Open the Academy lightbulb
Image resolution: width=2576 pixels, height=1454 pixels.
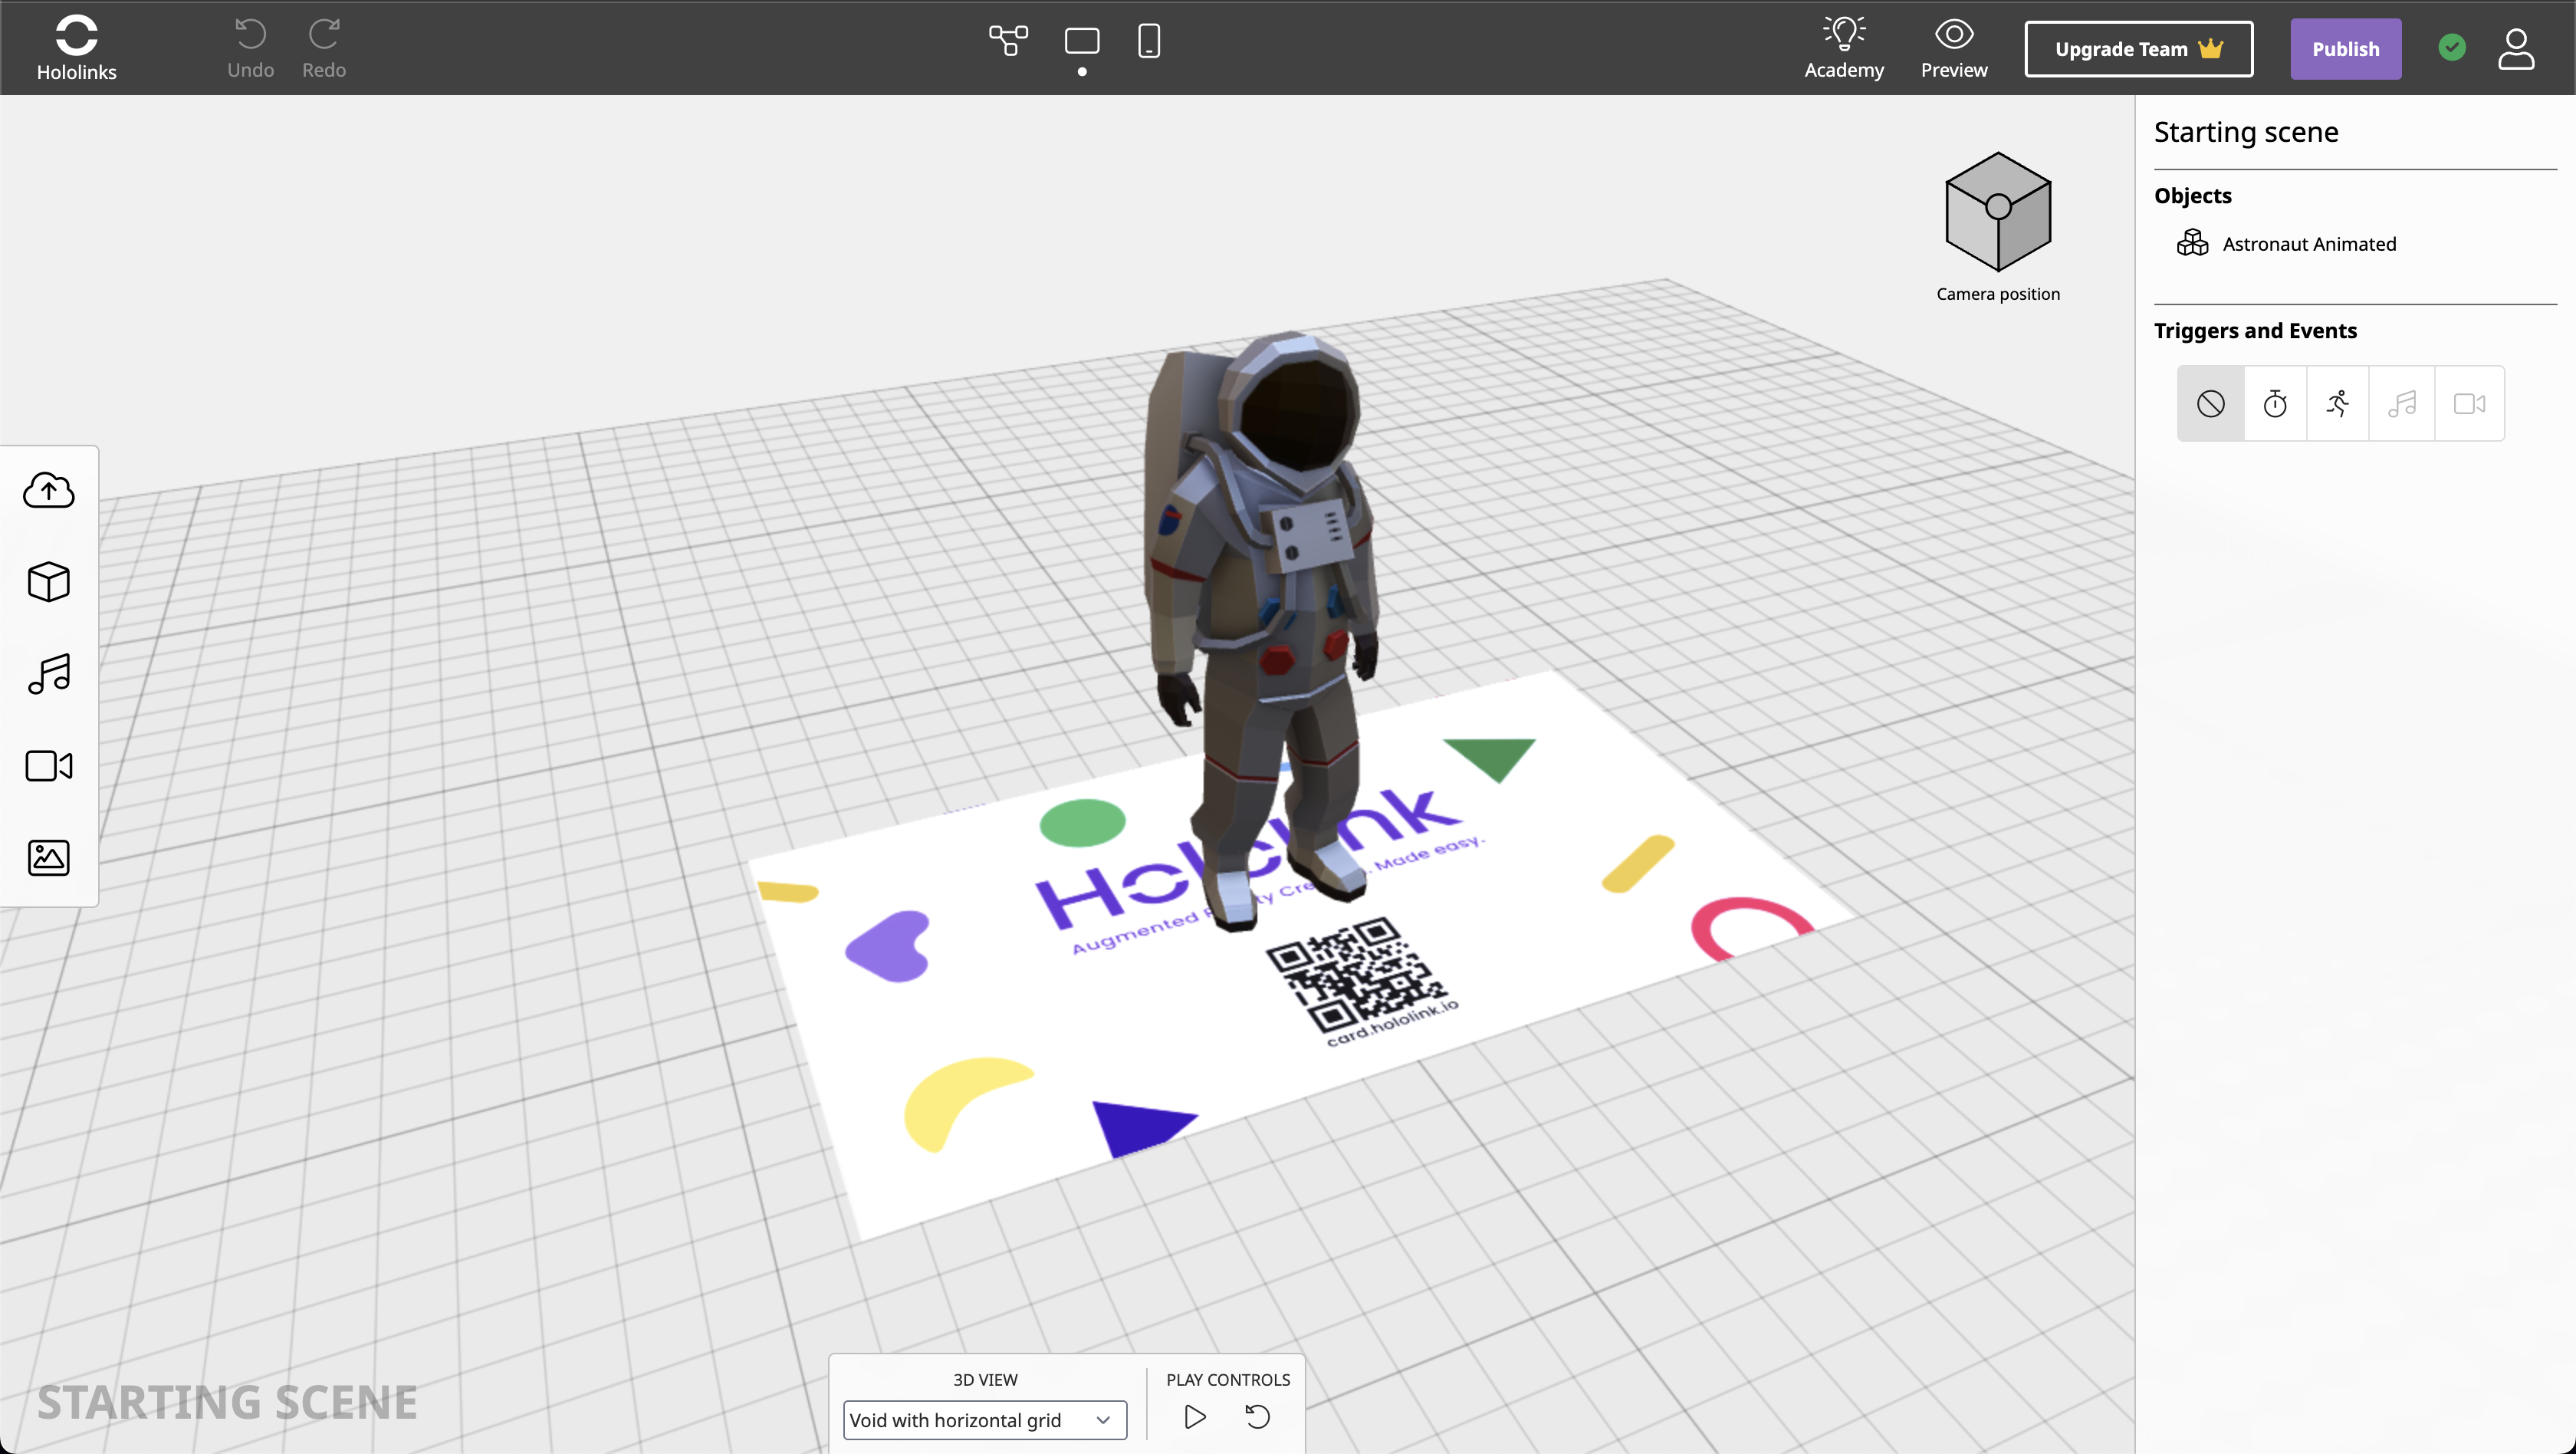click(x=1844, y=48)
